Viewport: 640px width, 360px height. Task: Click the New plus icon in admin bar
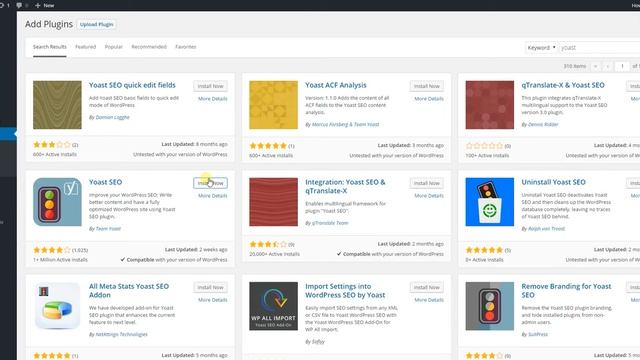tap(38, 5)
